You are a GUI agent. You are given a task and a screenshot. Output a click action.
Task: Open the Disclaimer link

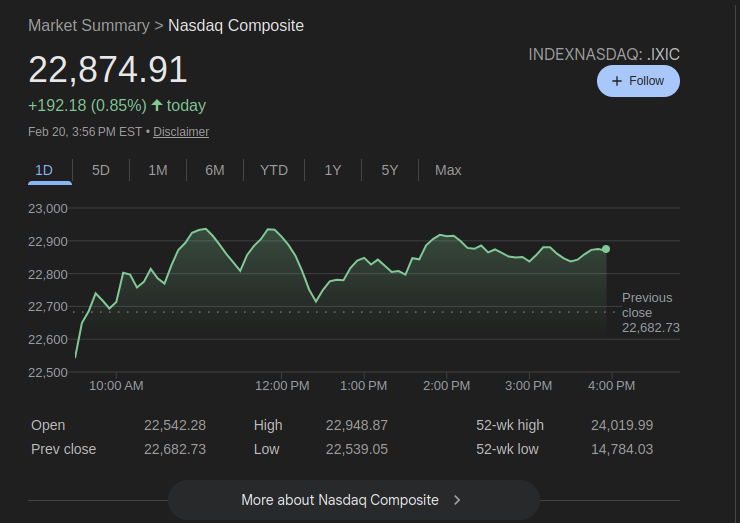click(x=181, y=132)
